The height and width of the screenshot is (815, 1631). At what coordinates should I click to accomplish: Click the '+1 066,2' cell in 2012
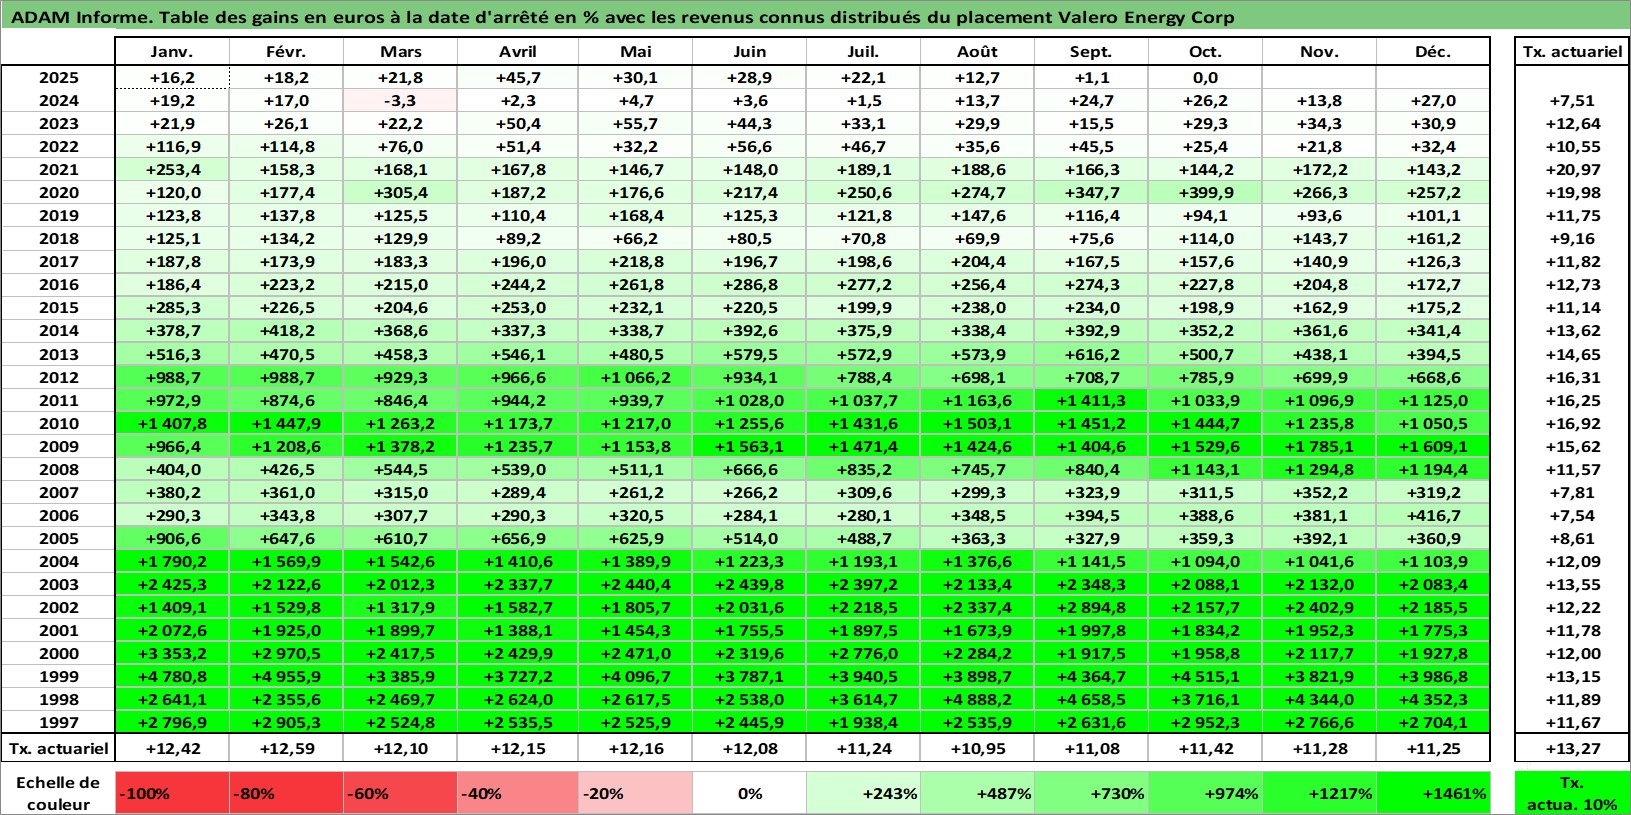tap(636, 377)
